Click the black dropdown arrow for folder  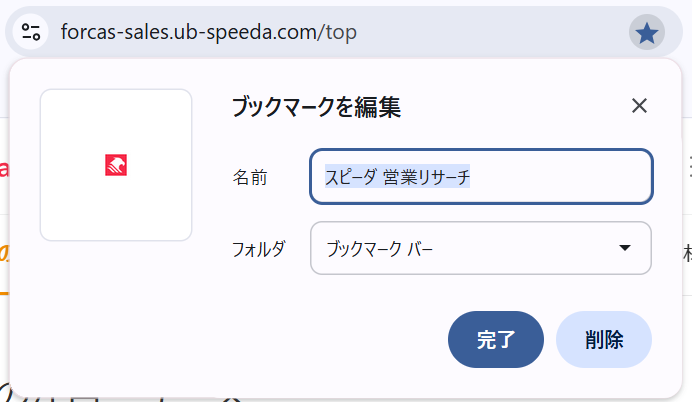point(625,248)
